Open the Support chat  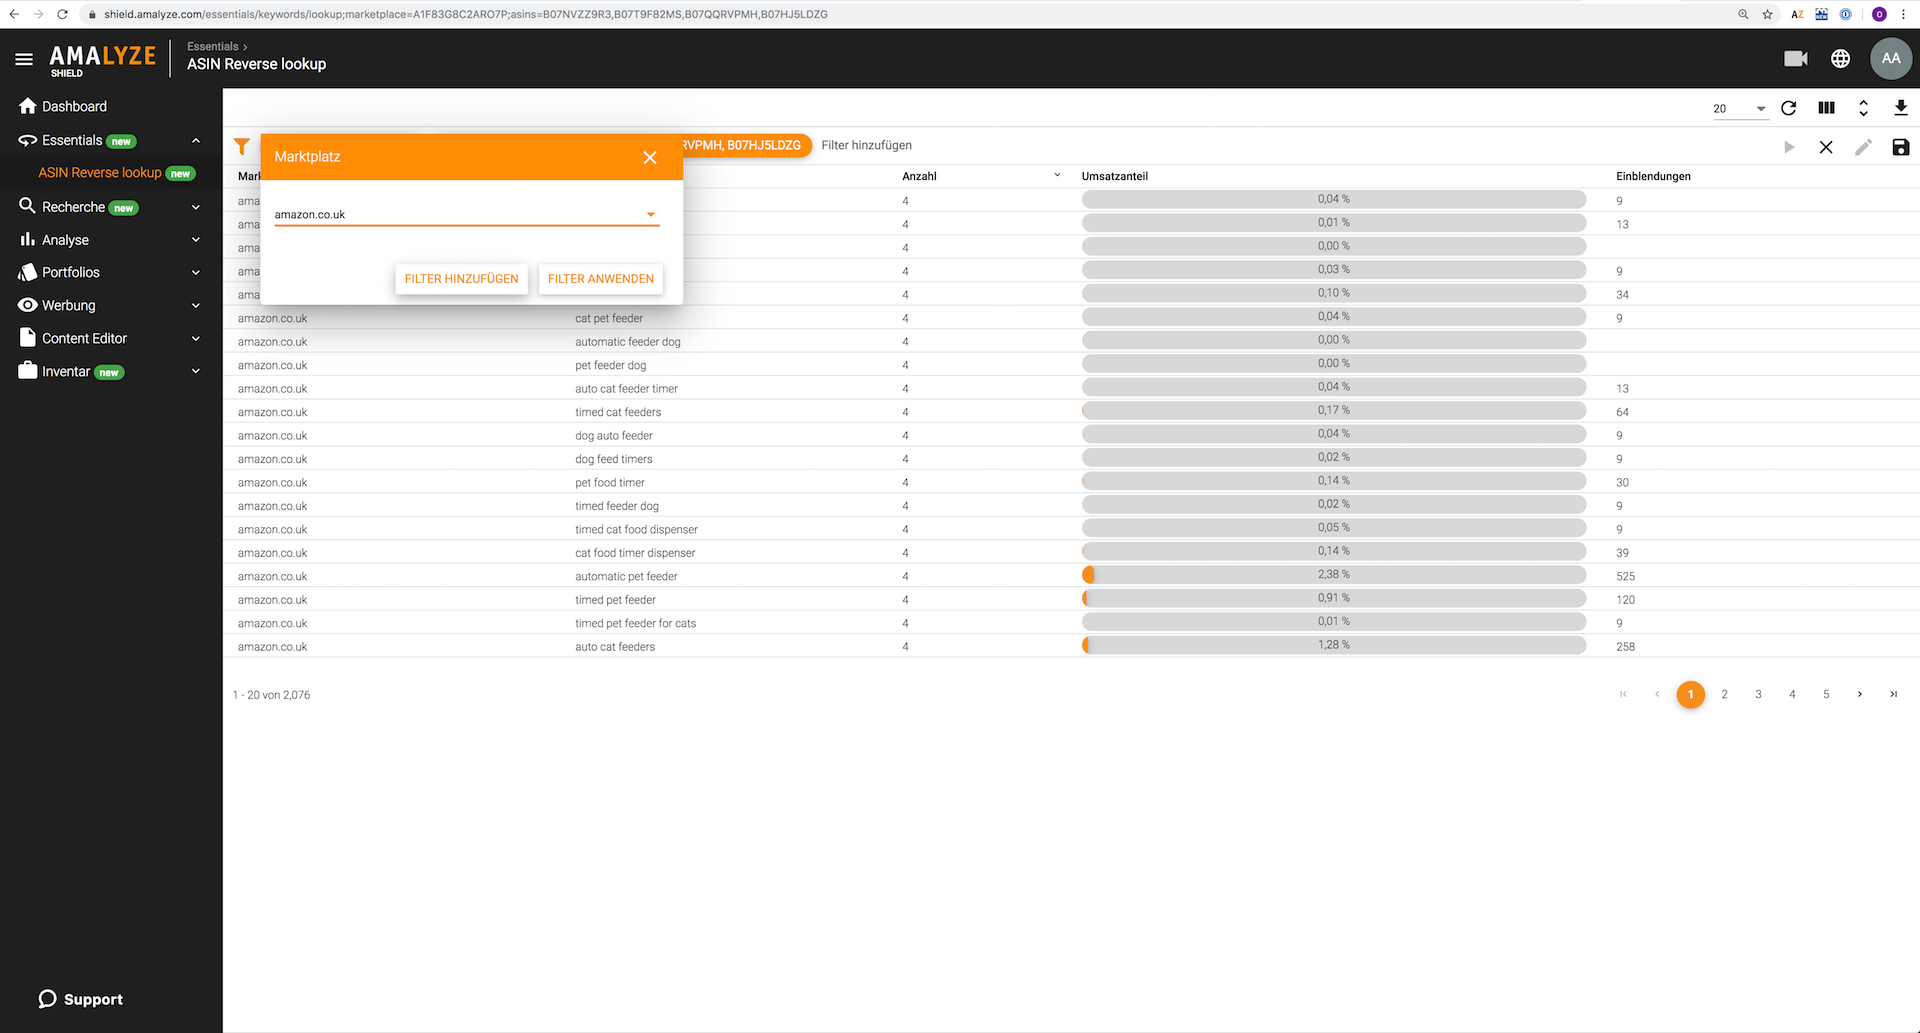(x=80, y=999)
